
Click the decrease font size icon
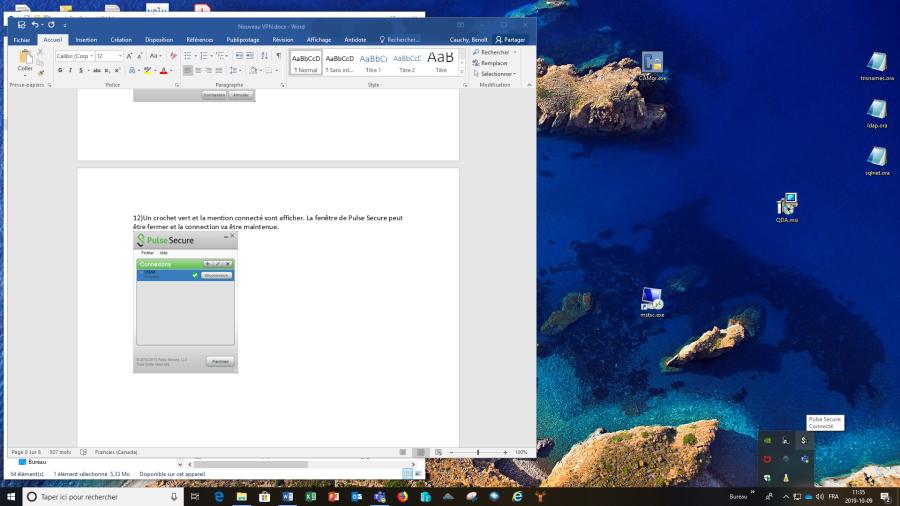[139, 56]
